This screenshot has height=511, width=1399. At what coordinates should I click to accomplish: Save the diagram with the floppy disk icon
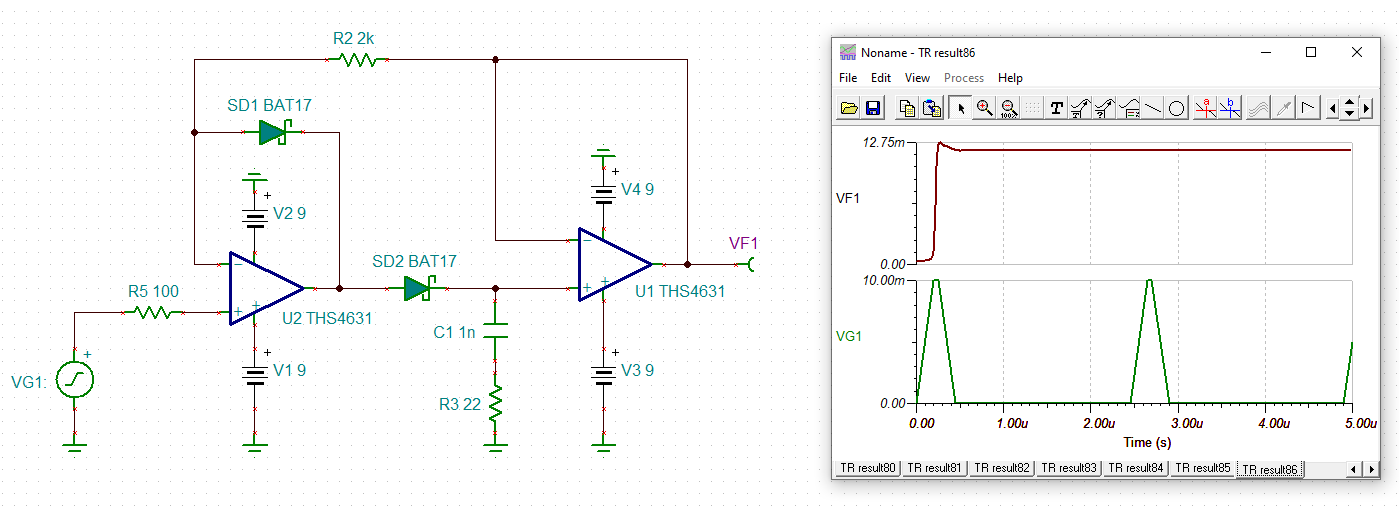pos(872,108)
